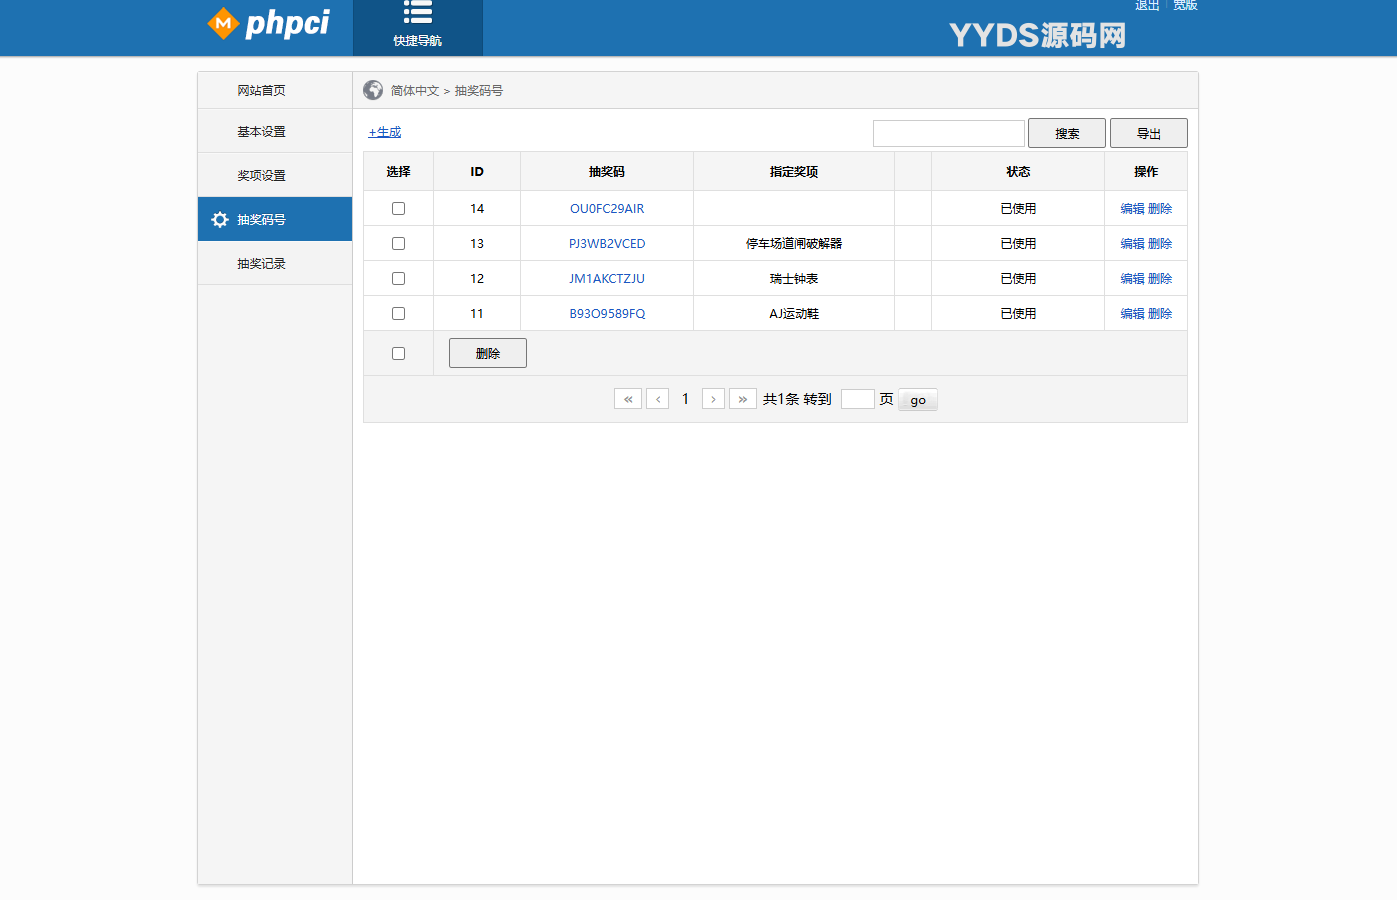The height and width of the screenshot is (900, 1397).
Task: Click the phpci logo in the header
Action: click(272, 25)
